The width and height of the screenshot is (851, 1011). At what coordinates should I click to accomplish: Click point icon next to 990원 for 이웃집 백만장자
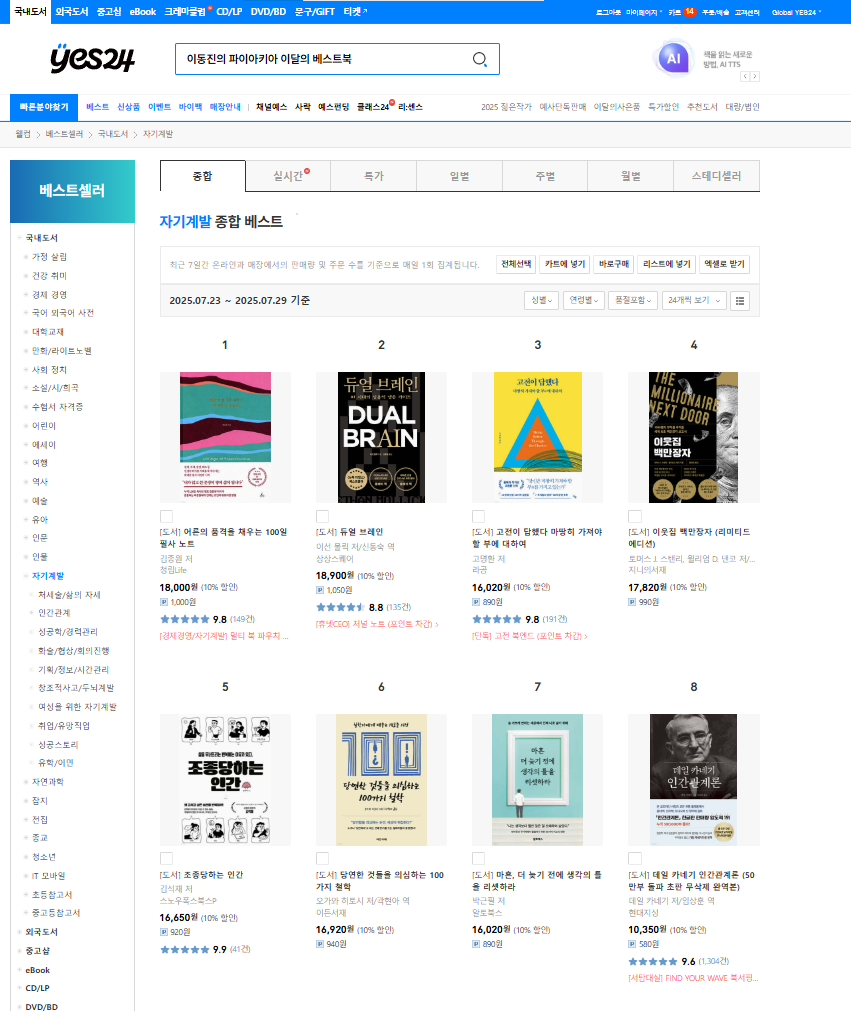(x=632, y=602)
